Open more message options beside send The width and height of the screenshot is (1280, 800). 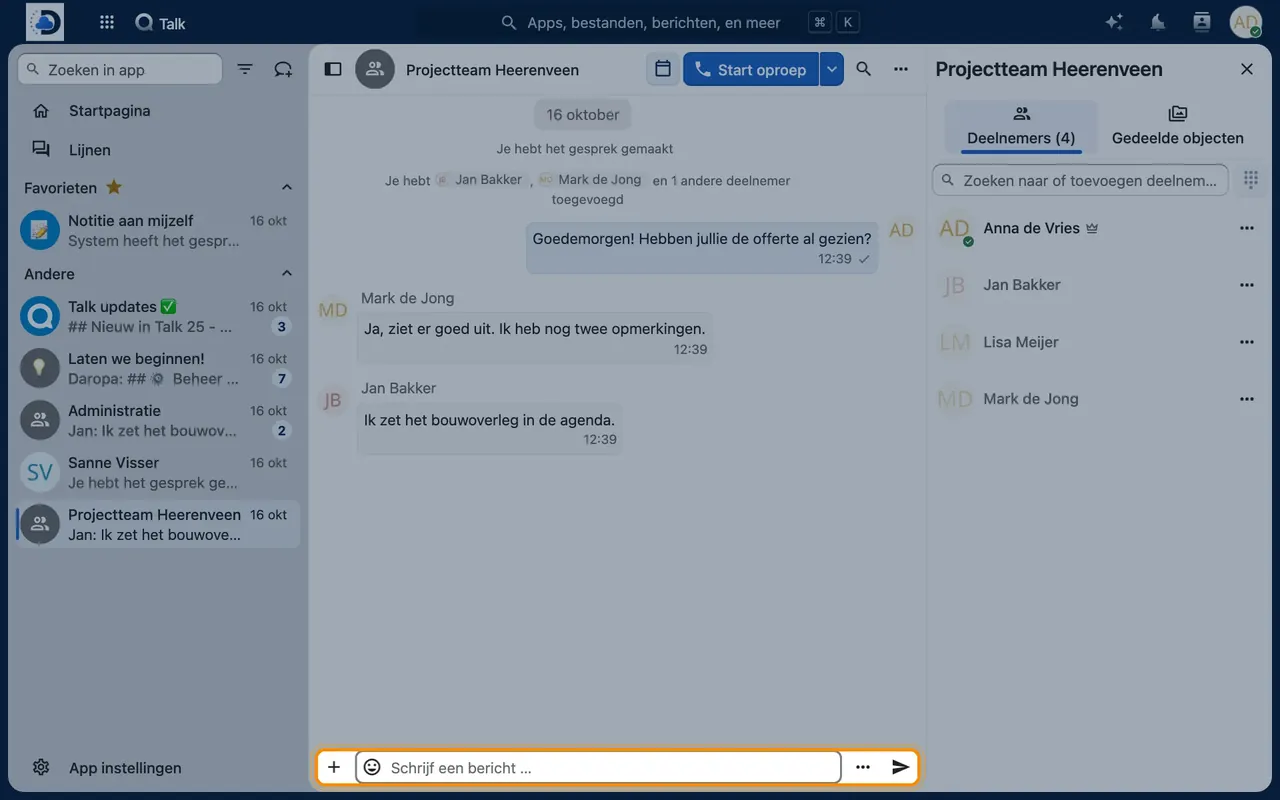[x=863, y=767]
